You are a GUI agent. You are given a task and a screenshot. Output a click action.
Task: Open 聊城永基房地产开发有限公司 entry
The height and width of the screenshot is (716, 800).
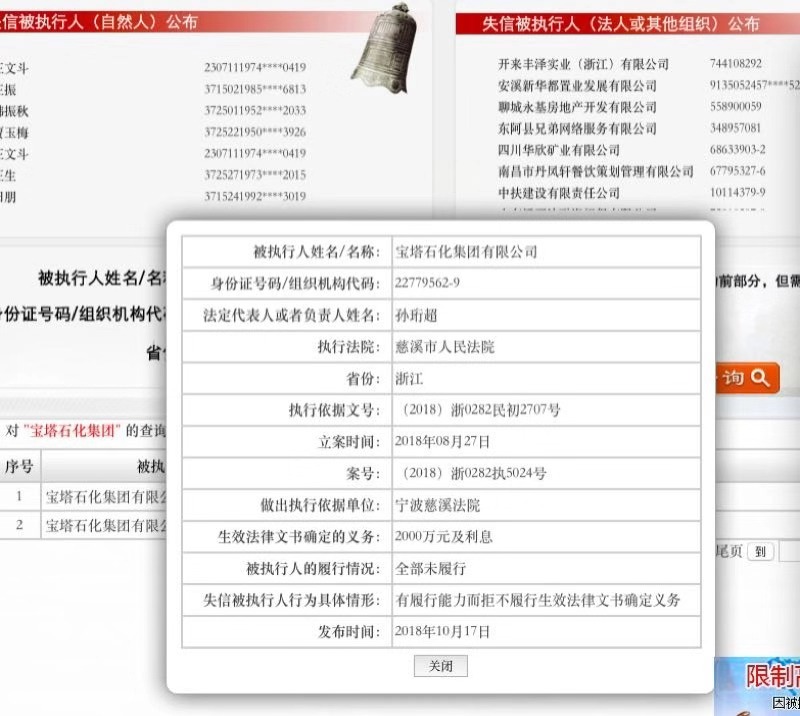tap(577, 107)
